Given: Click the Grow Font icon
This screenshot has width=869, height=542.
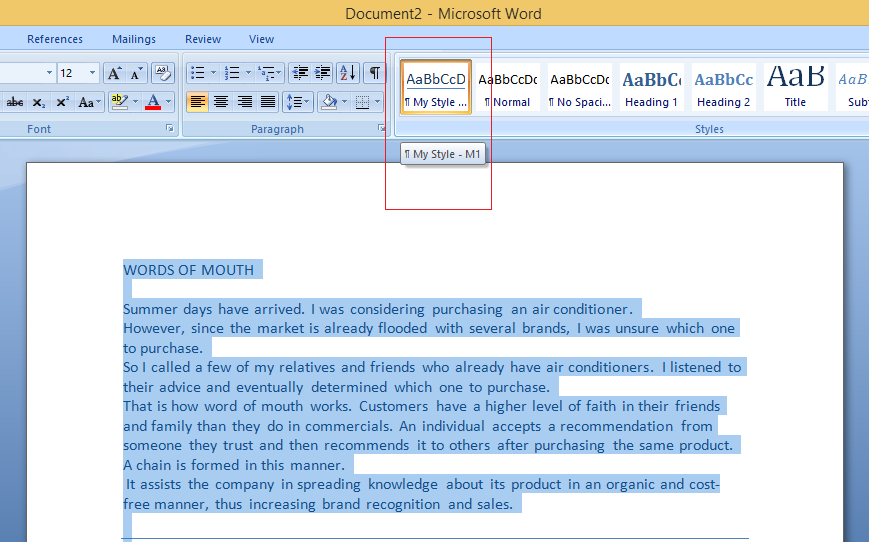Looking at the screenshot, I should pyautogui.click(x=114, y=73).
